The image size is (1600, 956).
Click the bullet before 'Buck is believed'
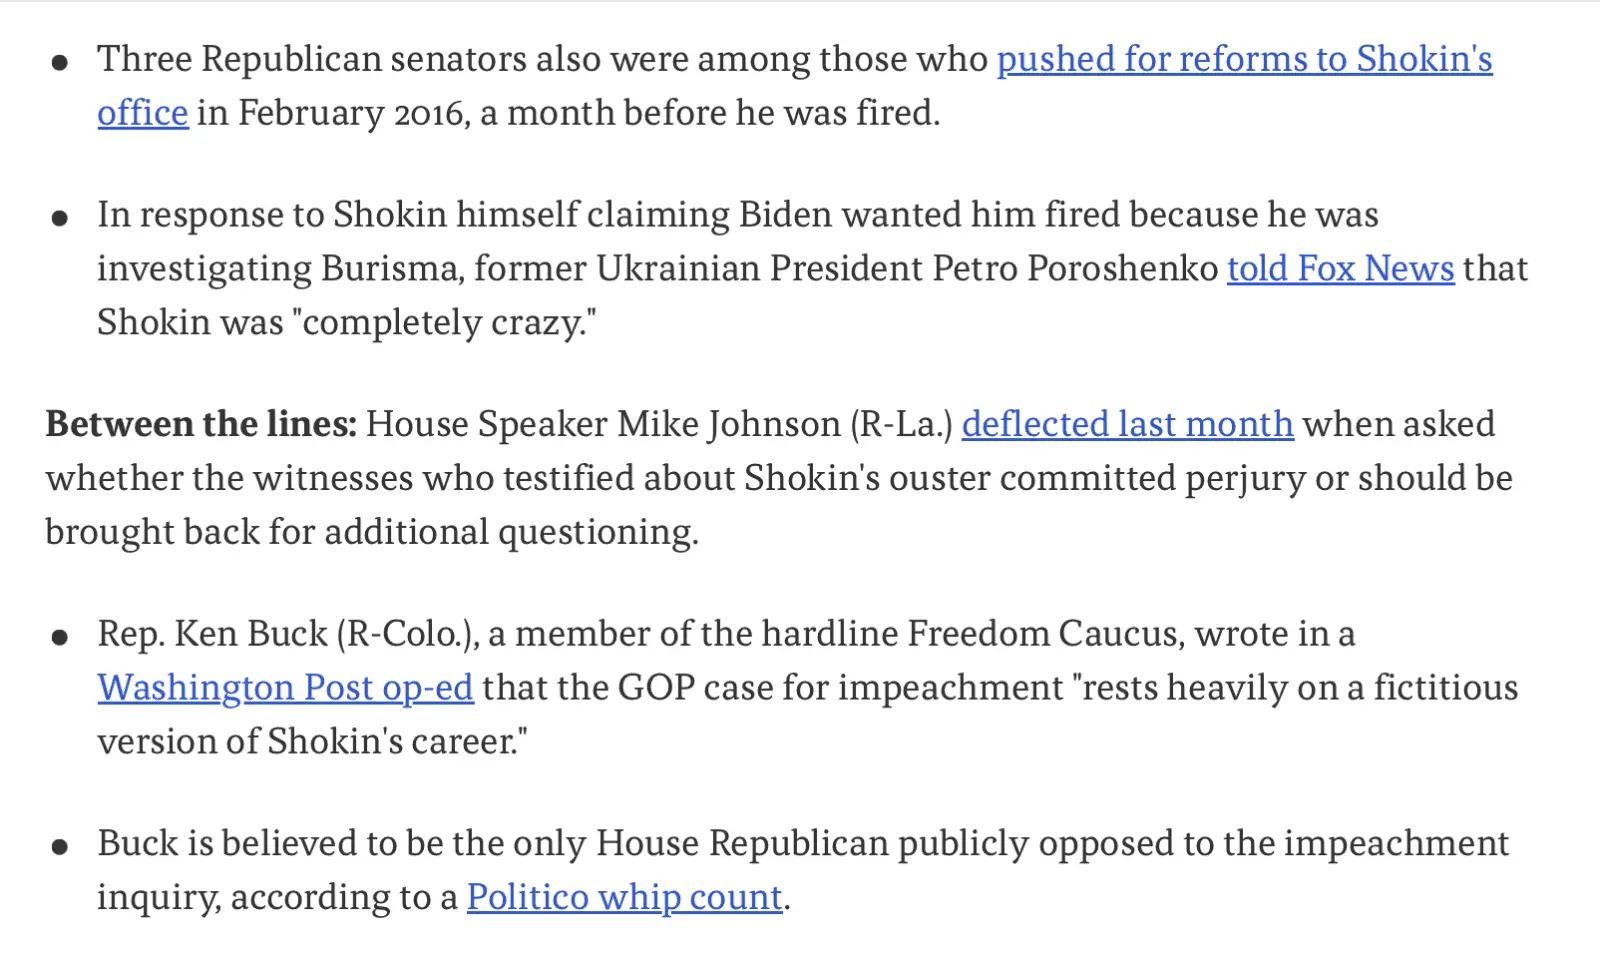60,847
